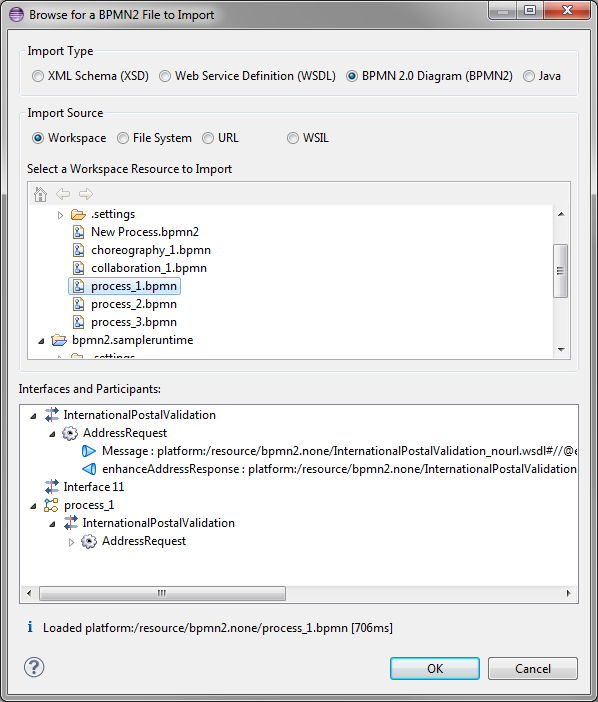Click the Cancel button
This screenshot has width=598, height=702.
(533, 668)
